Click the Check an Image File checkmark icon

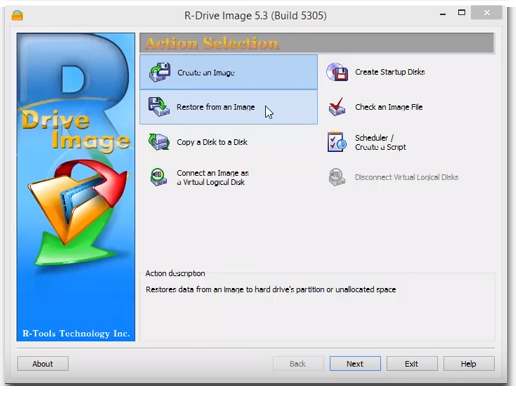click(337, 107)
